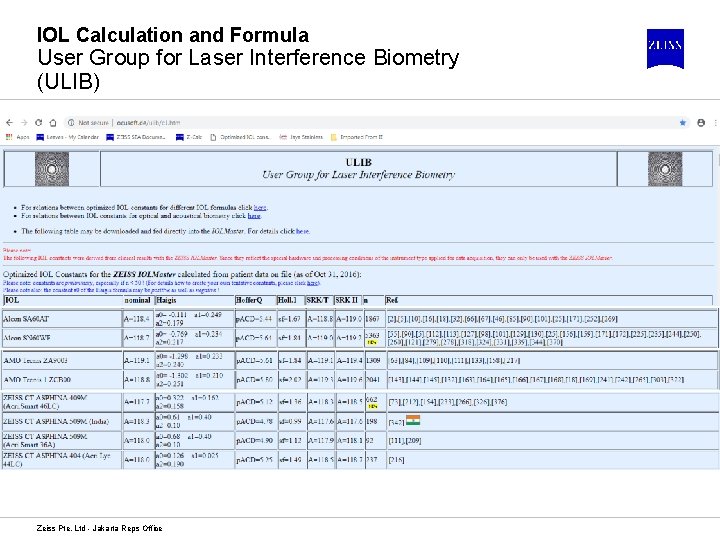Click the '1867' n value for SA60AT

373,319
